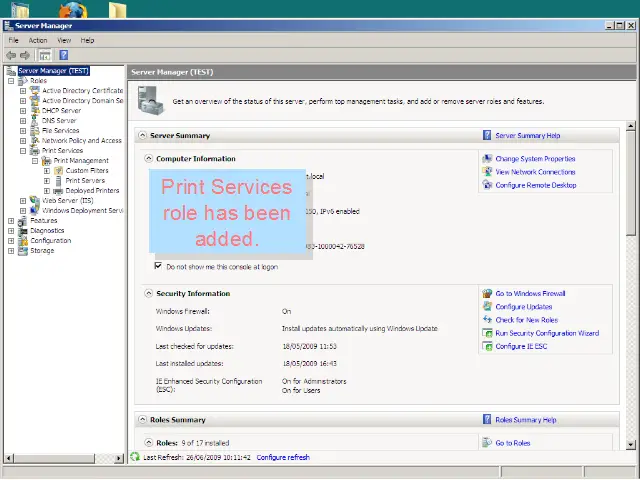Click the Configure IE ESC link
Screen dimensions: 640x480
[521, 347]
